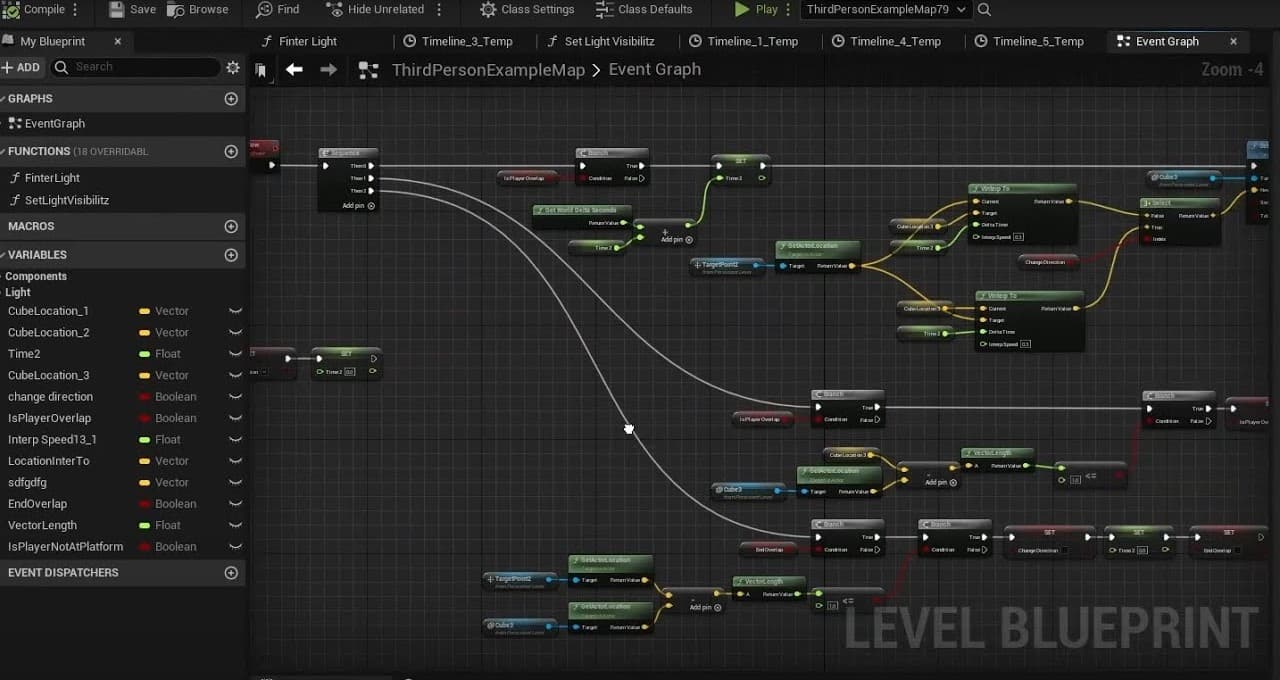Click the Find icon to search the blueprint
The image size is (1280, 680).
tap(262, 8)
